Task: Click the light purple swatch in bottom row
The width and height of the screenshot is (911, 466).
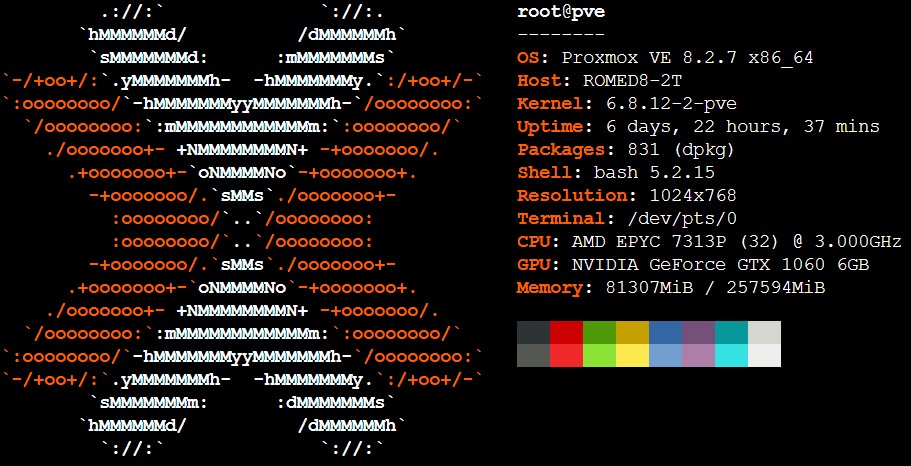Action: (x=698, y=355)
